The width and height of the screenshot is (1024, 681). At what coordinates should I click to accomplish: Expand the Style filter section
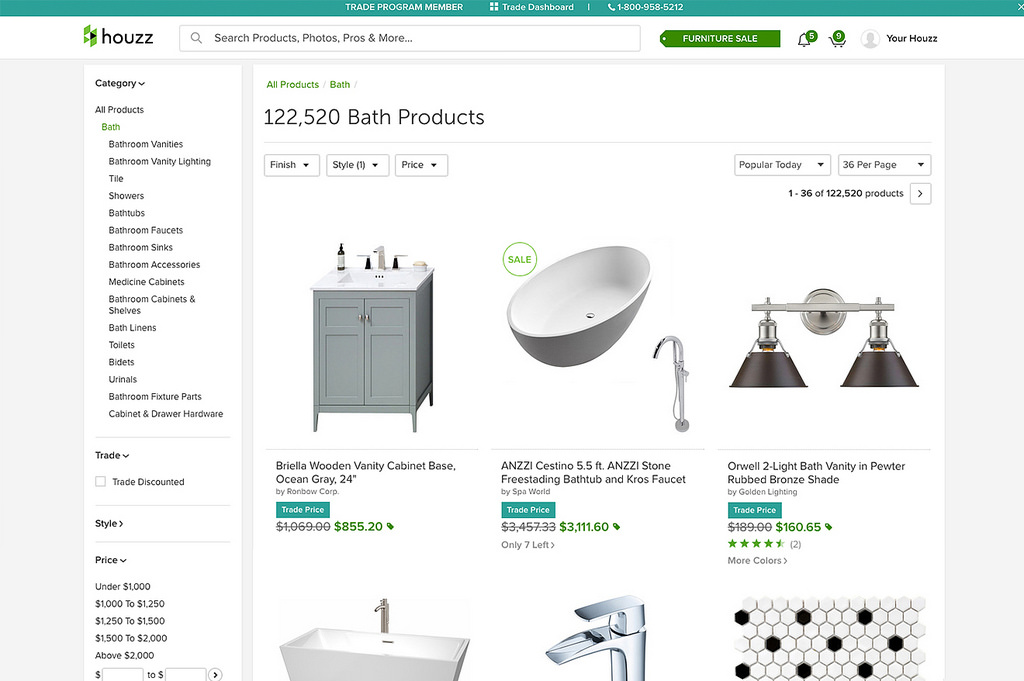(109, 524)
